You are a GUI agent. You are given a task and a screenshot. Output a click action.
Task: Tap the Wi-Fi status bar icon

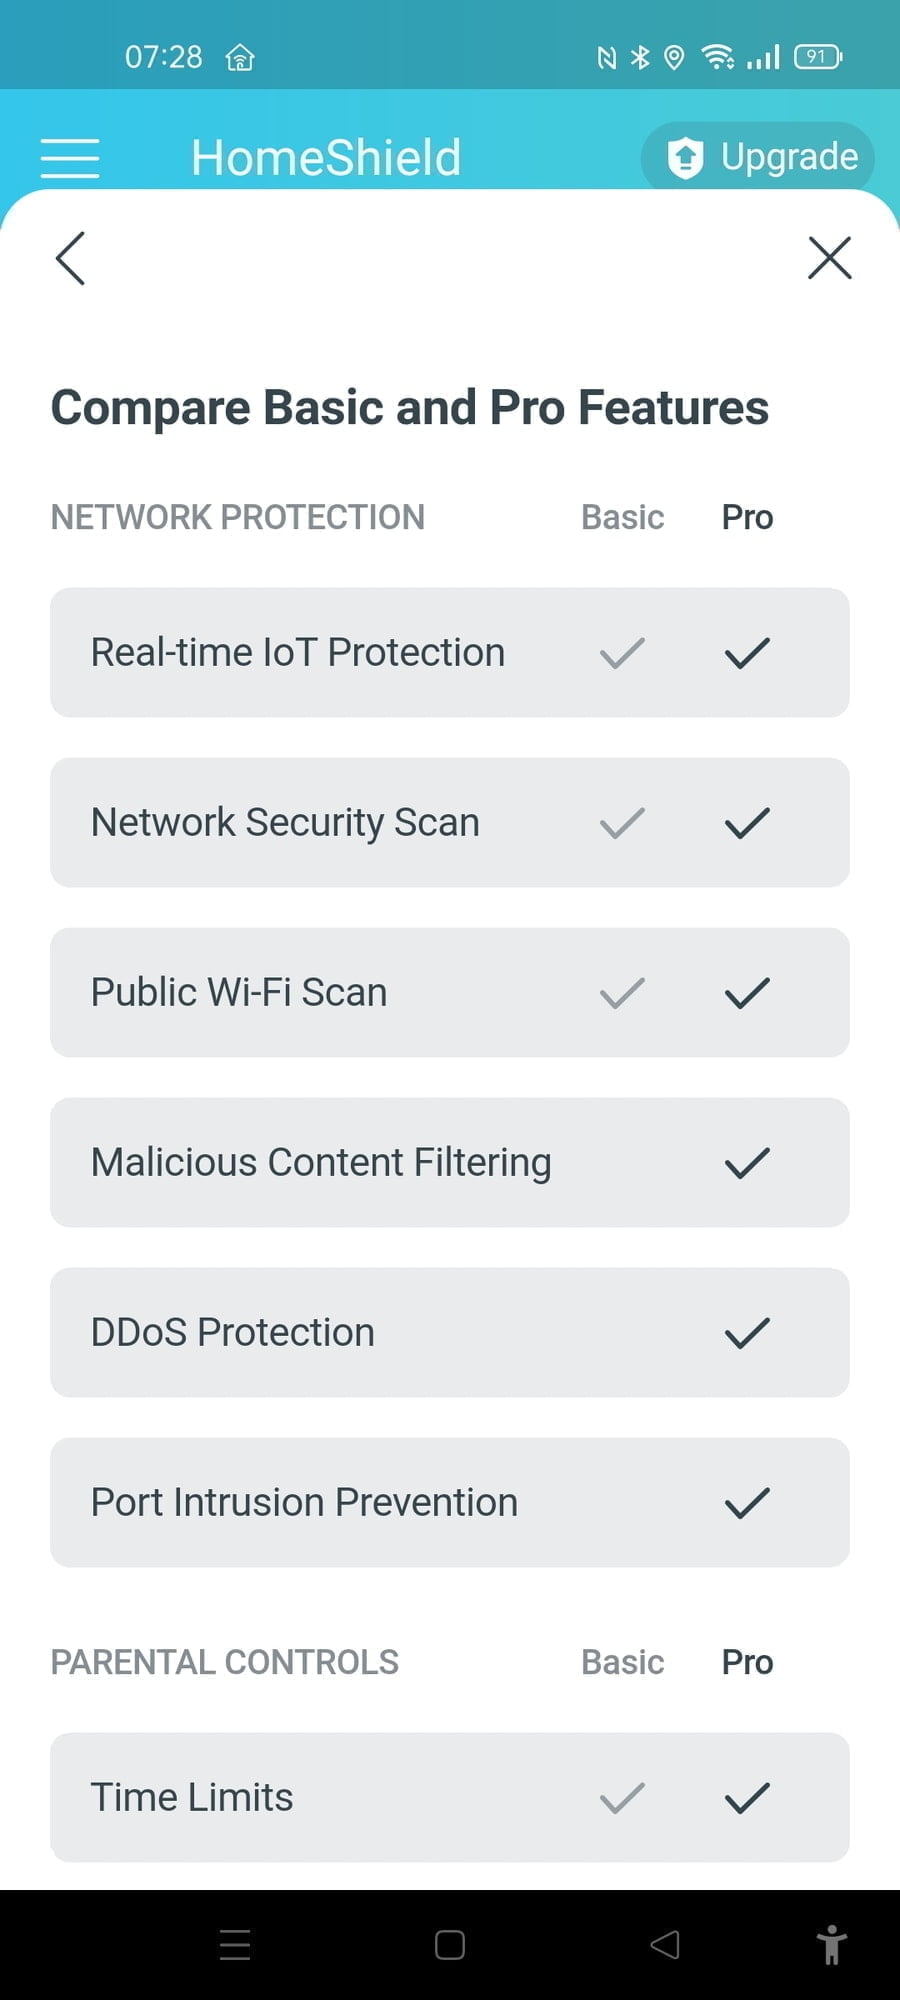pyautogui.click(x=717, y=57)
